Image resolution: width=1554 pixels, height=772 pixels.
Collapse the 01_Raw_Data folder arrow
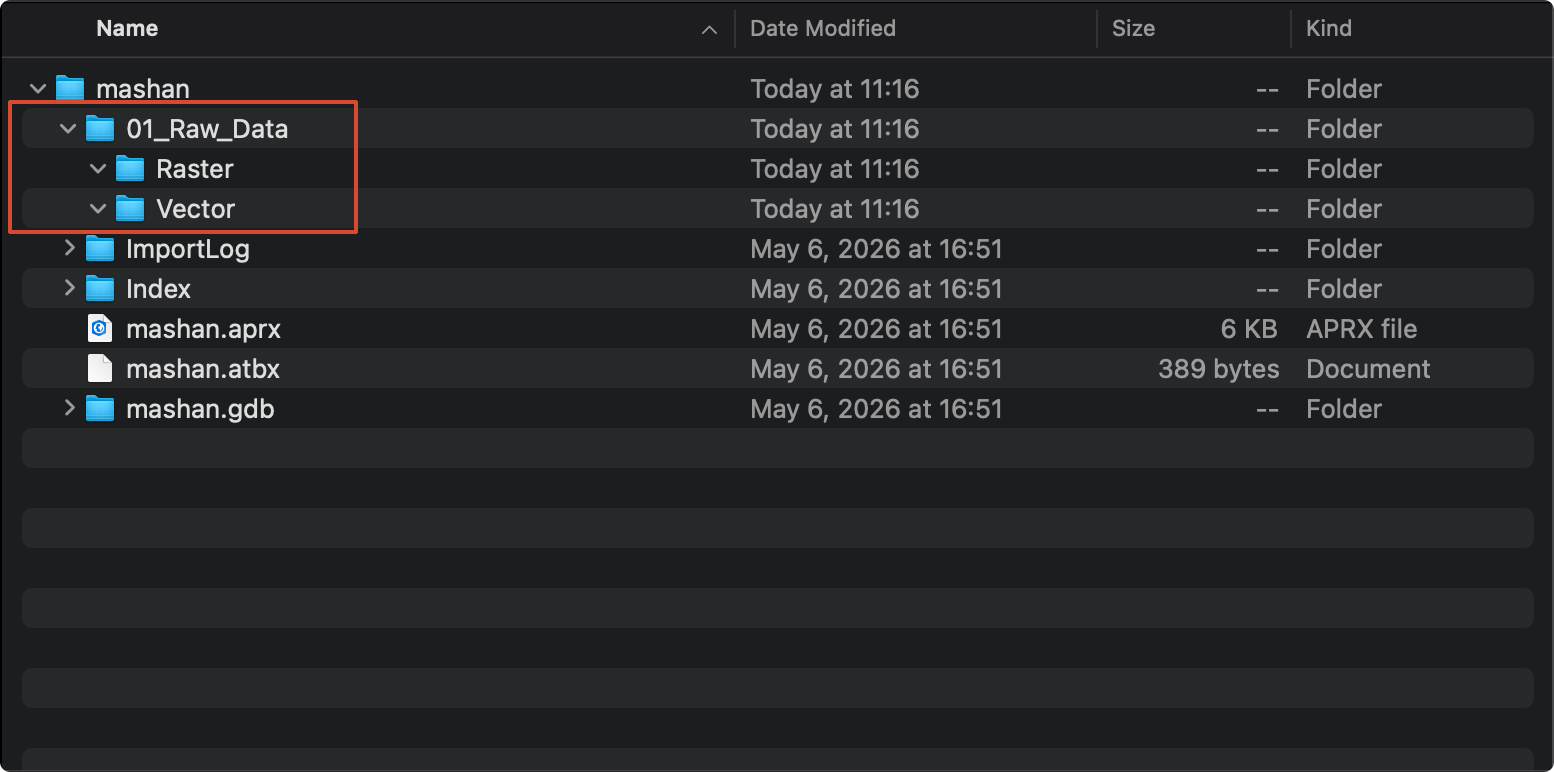(x=68, y=129)
